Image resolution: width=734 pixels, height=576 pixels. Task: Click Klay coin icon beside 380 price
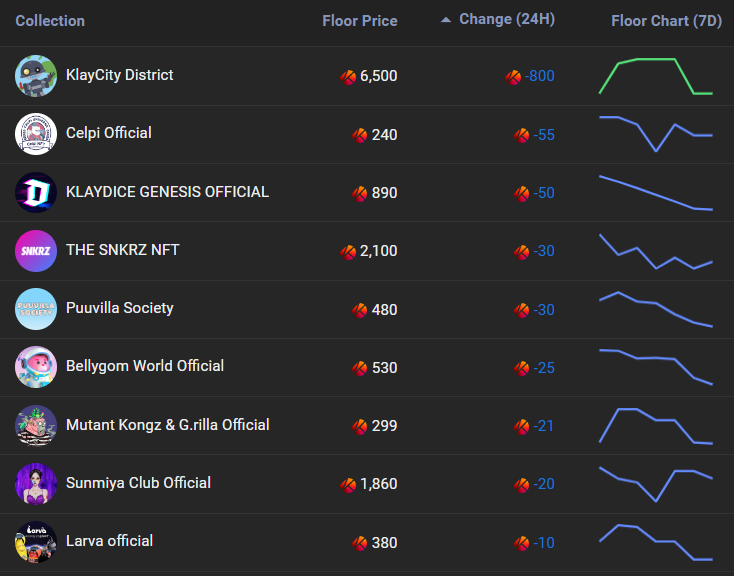(x=360, y=543)
